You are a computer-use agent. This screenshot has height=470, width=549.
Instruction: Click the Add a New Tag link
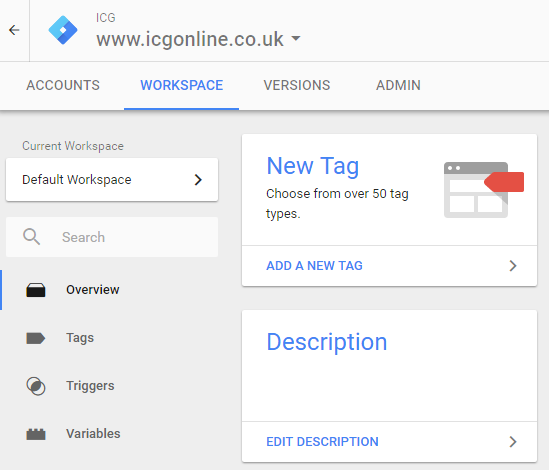coord(314,266)
